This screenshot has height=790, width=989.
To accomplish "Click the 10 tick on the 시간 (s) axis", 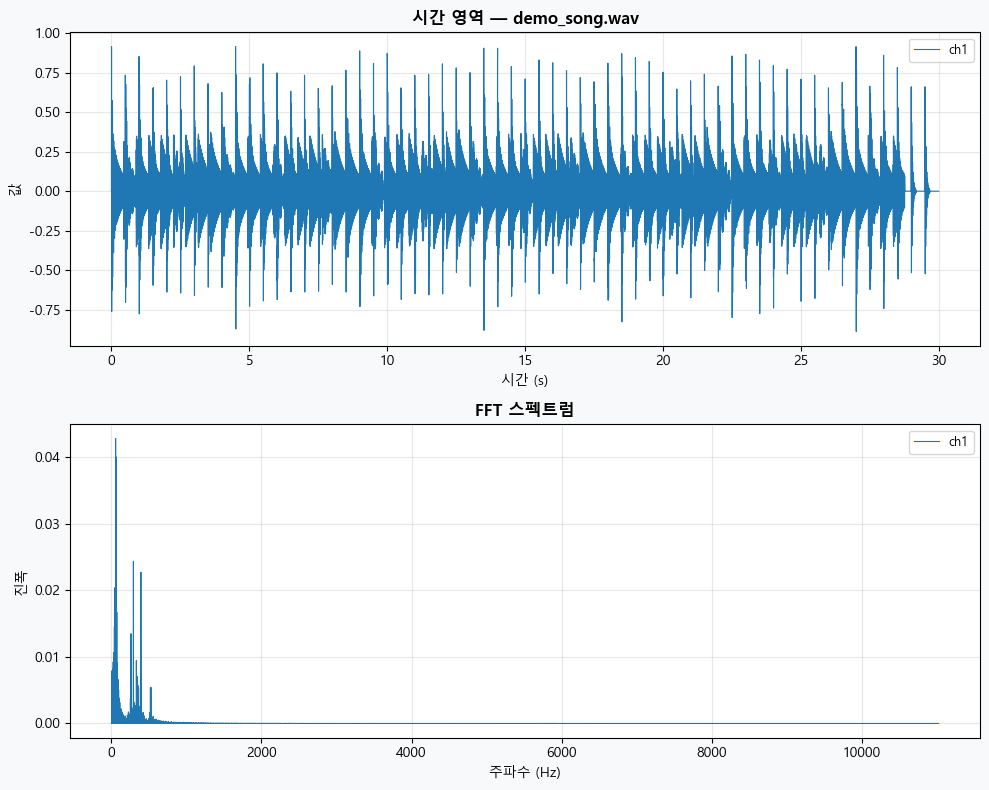I will [x=387, y=360].
